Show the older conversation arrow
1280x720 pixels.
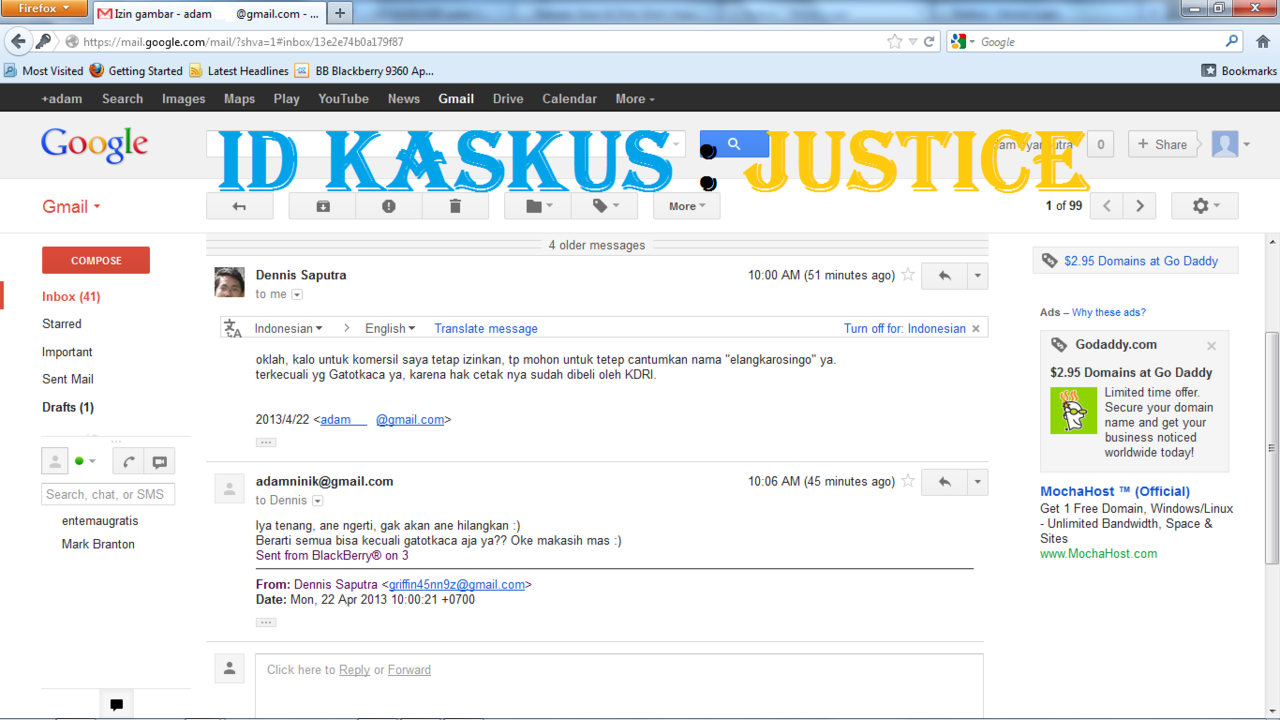[x=1140, y=206]
